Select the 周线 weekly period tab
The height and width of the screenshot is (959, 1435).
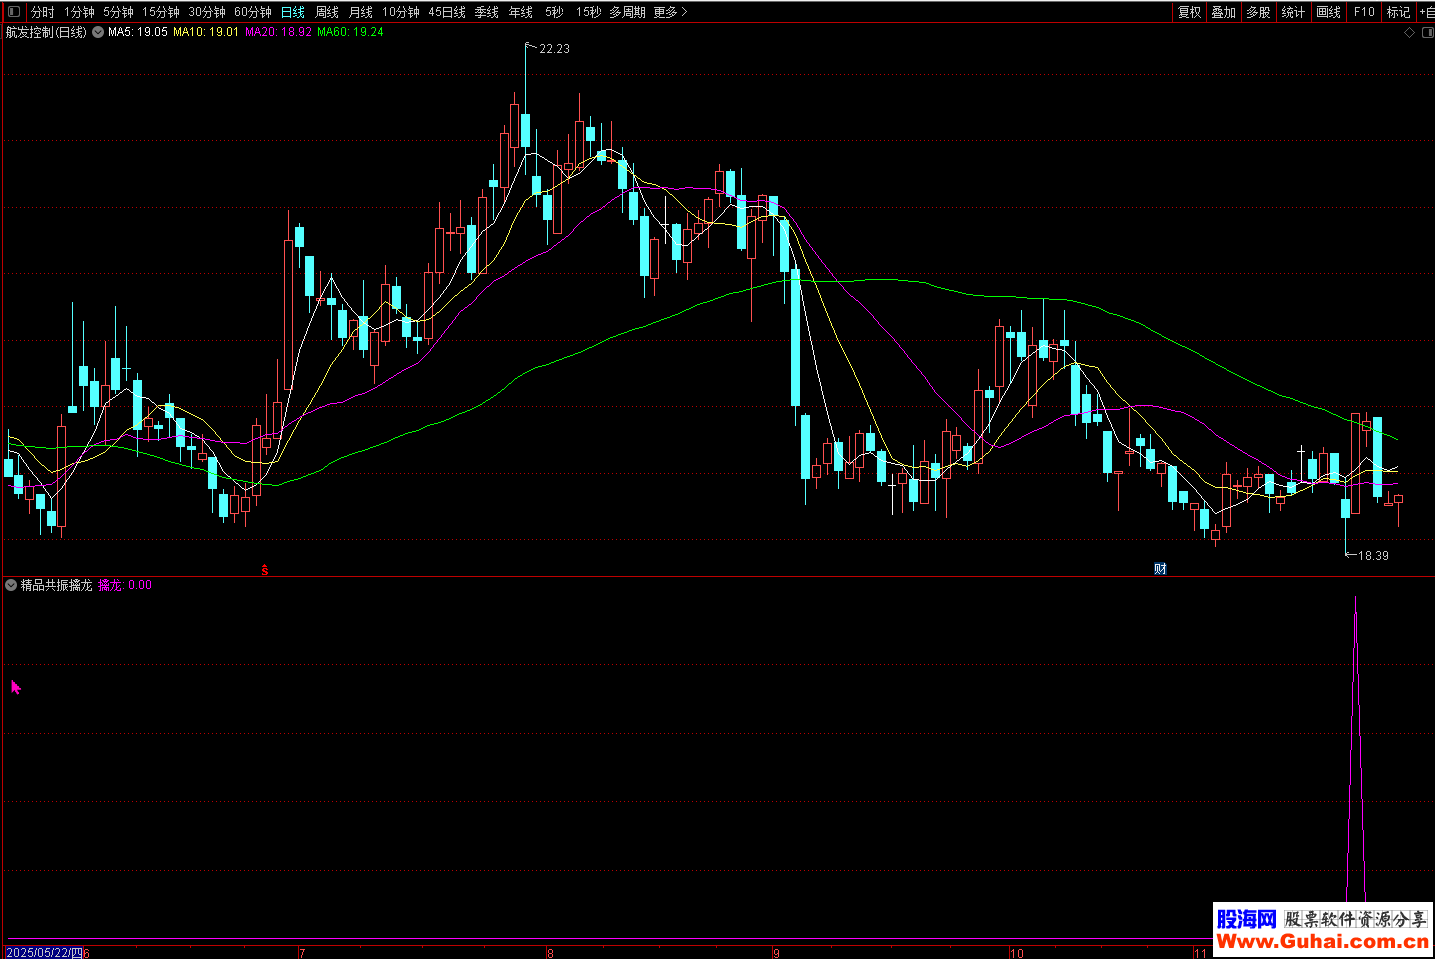[x=327, y=12]
